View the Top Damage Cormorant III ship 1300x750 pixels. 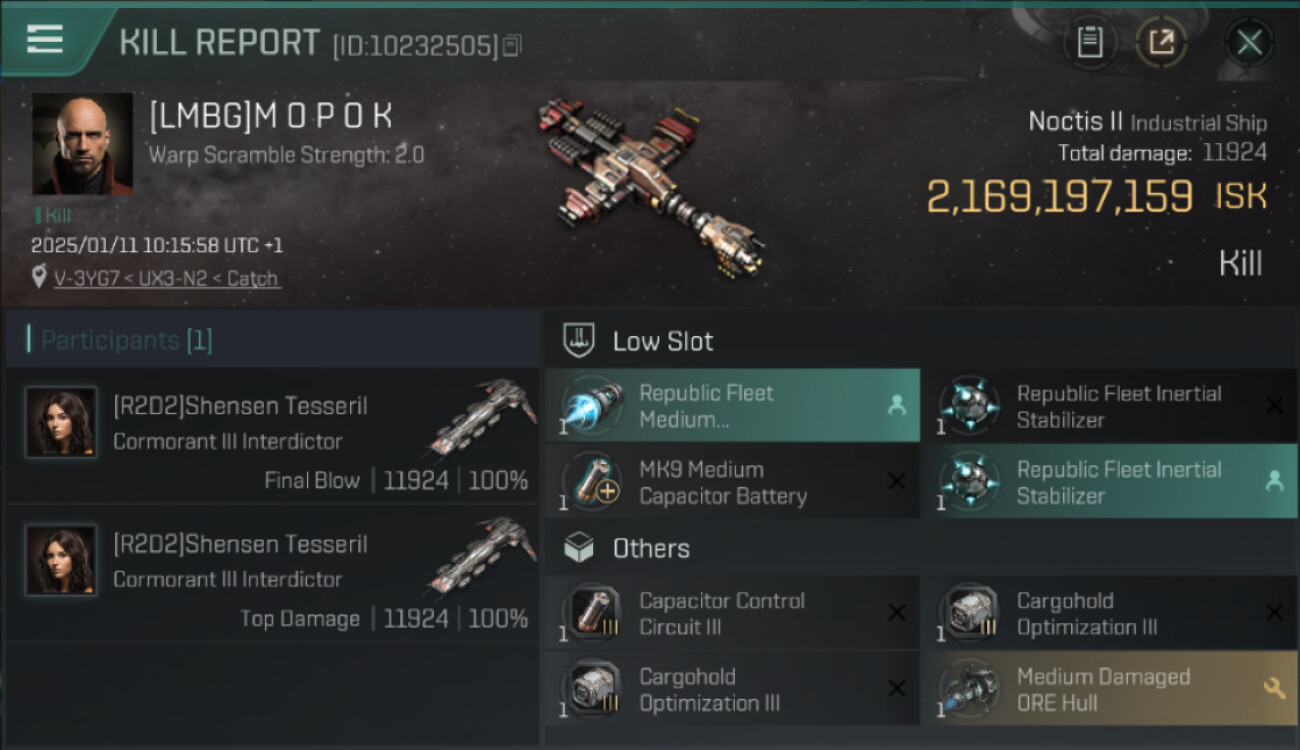click(x=486, y=555)
